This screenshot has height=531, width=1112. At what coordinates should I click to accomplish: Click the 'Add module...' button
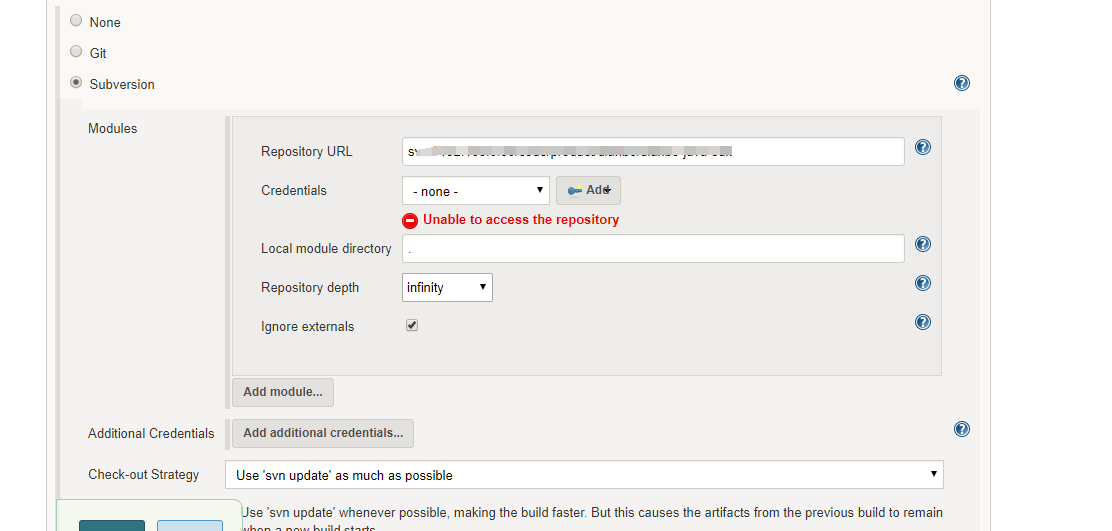coord(283,392)
